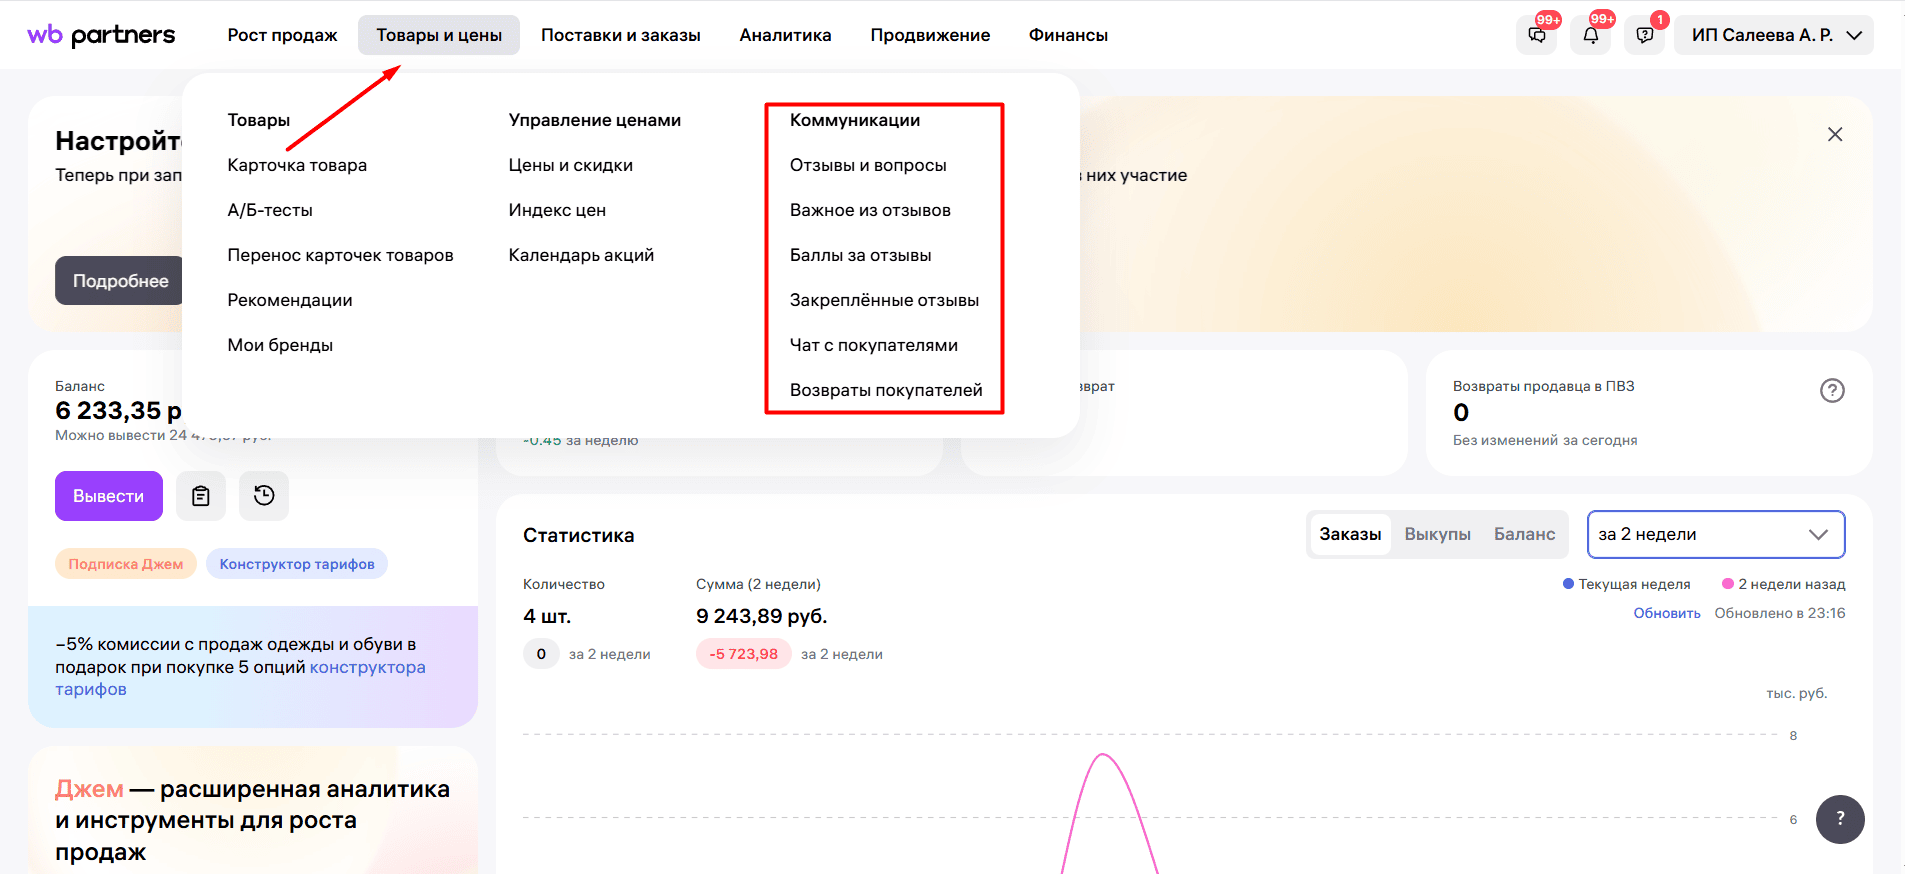This screenshot has width=1905, height=874.
Task: Click the Без изменений за сегодня text
Action: [x=1545, y=440]
